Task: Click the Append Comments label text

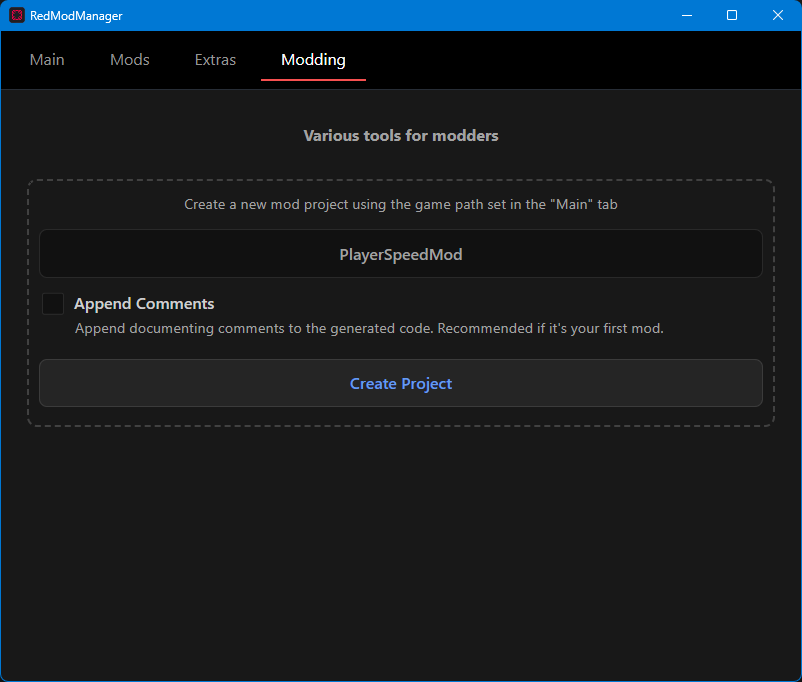Action: click(x=144, y=303)
